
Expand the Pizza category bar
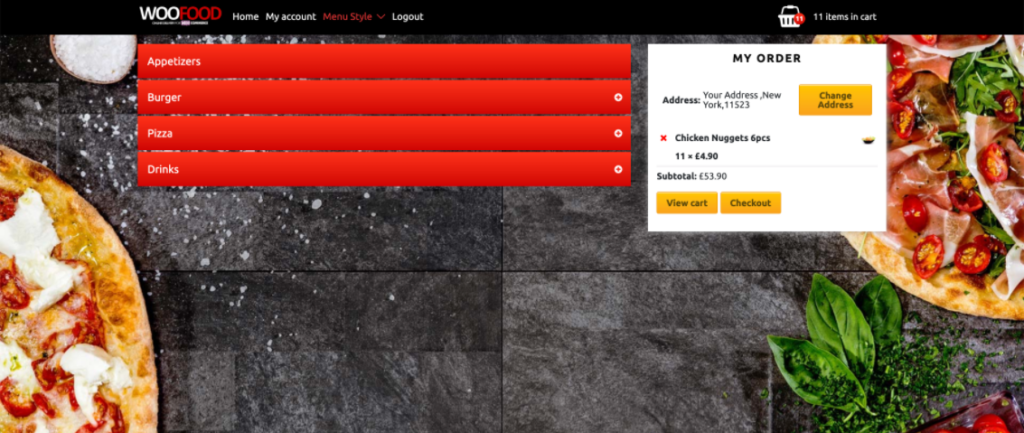tap(384, 133)
